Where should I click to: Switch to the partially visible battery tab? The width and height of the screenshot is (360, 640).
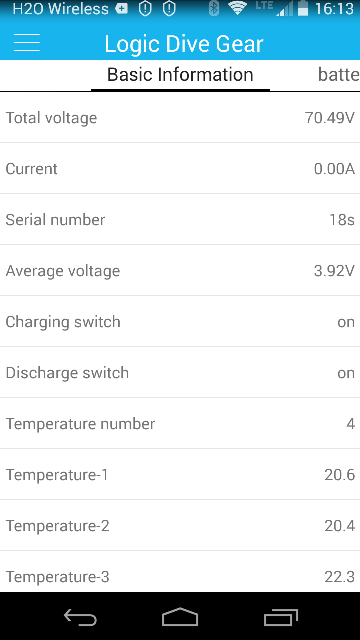[x=338, y=75]
